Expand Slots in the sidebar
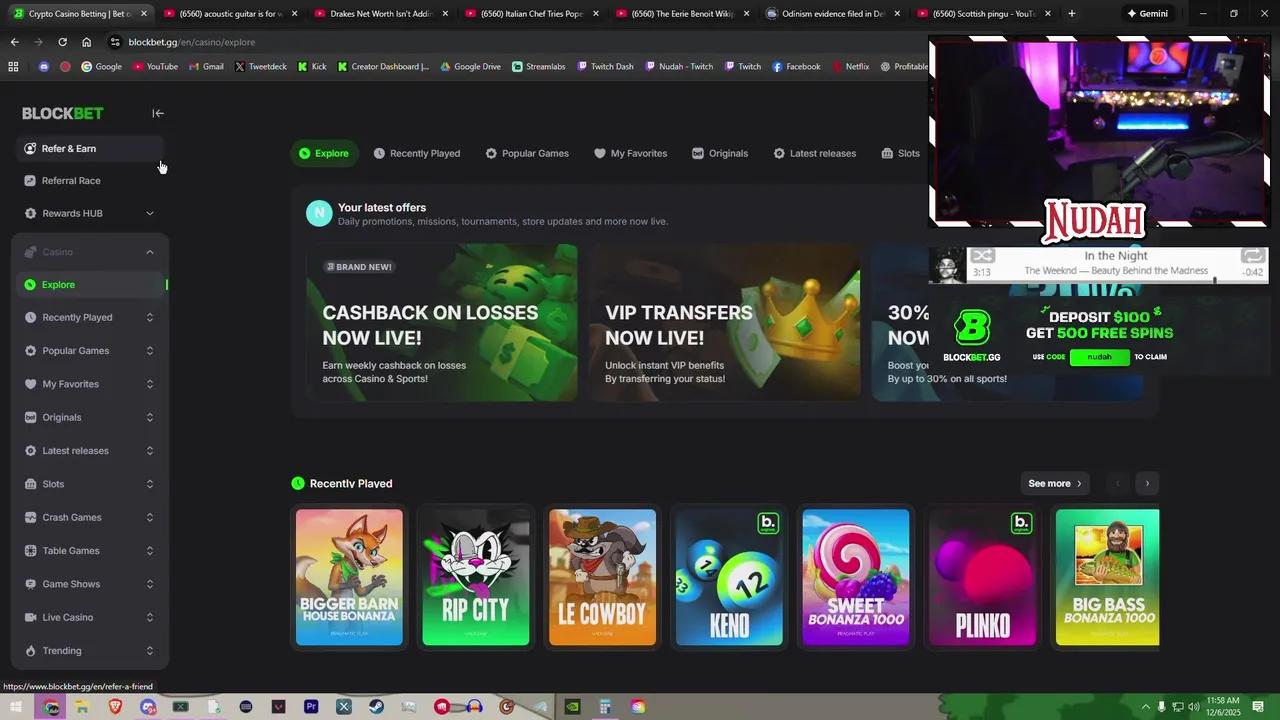 pyautogui.click(x=149, y=484)
